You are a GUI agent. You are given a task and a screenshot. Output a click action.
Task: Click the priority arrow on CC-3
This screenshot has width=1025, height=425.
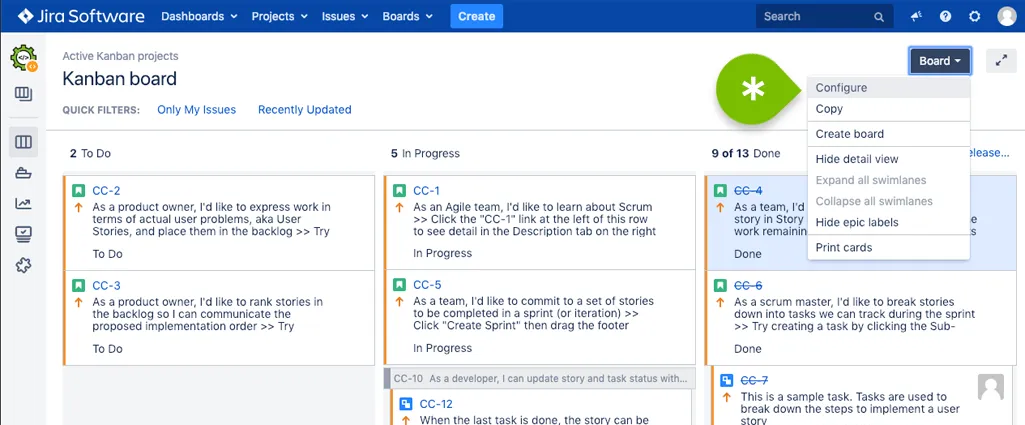click(78, 303)
